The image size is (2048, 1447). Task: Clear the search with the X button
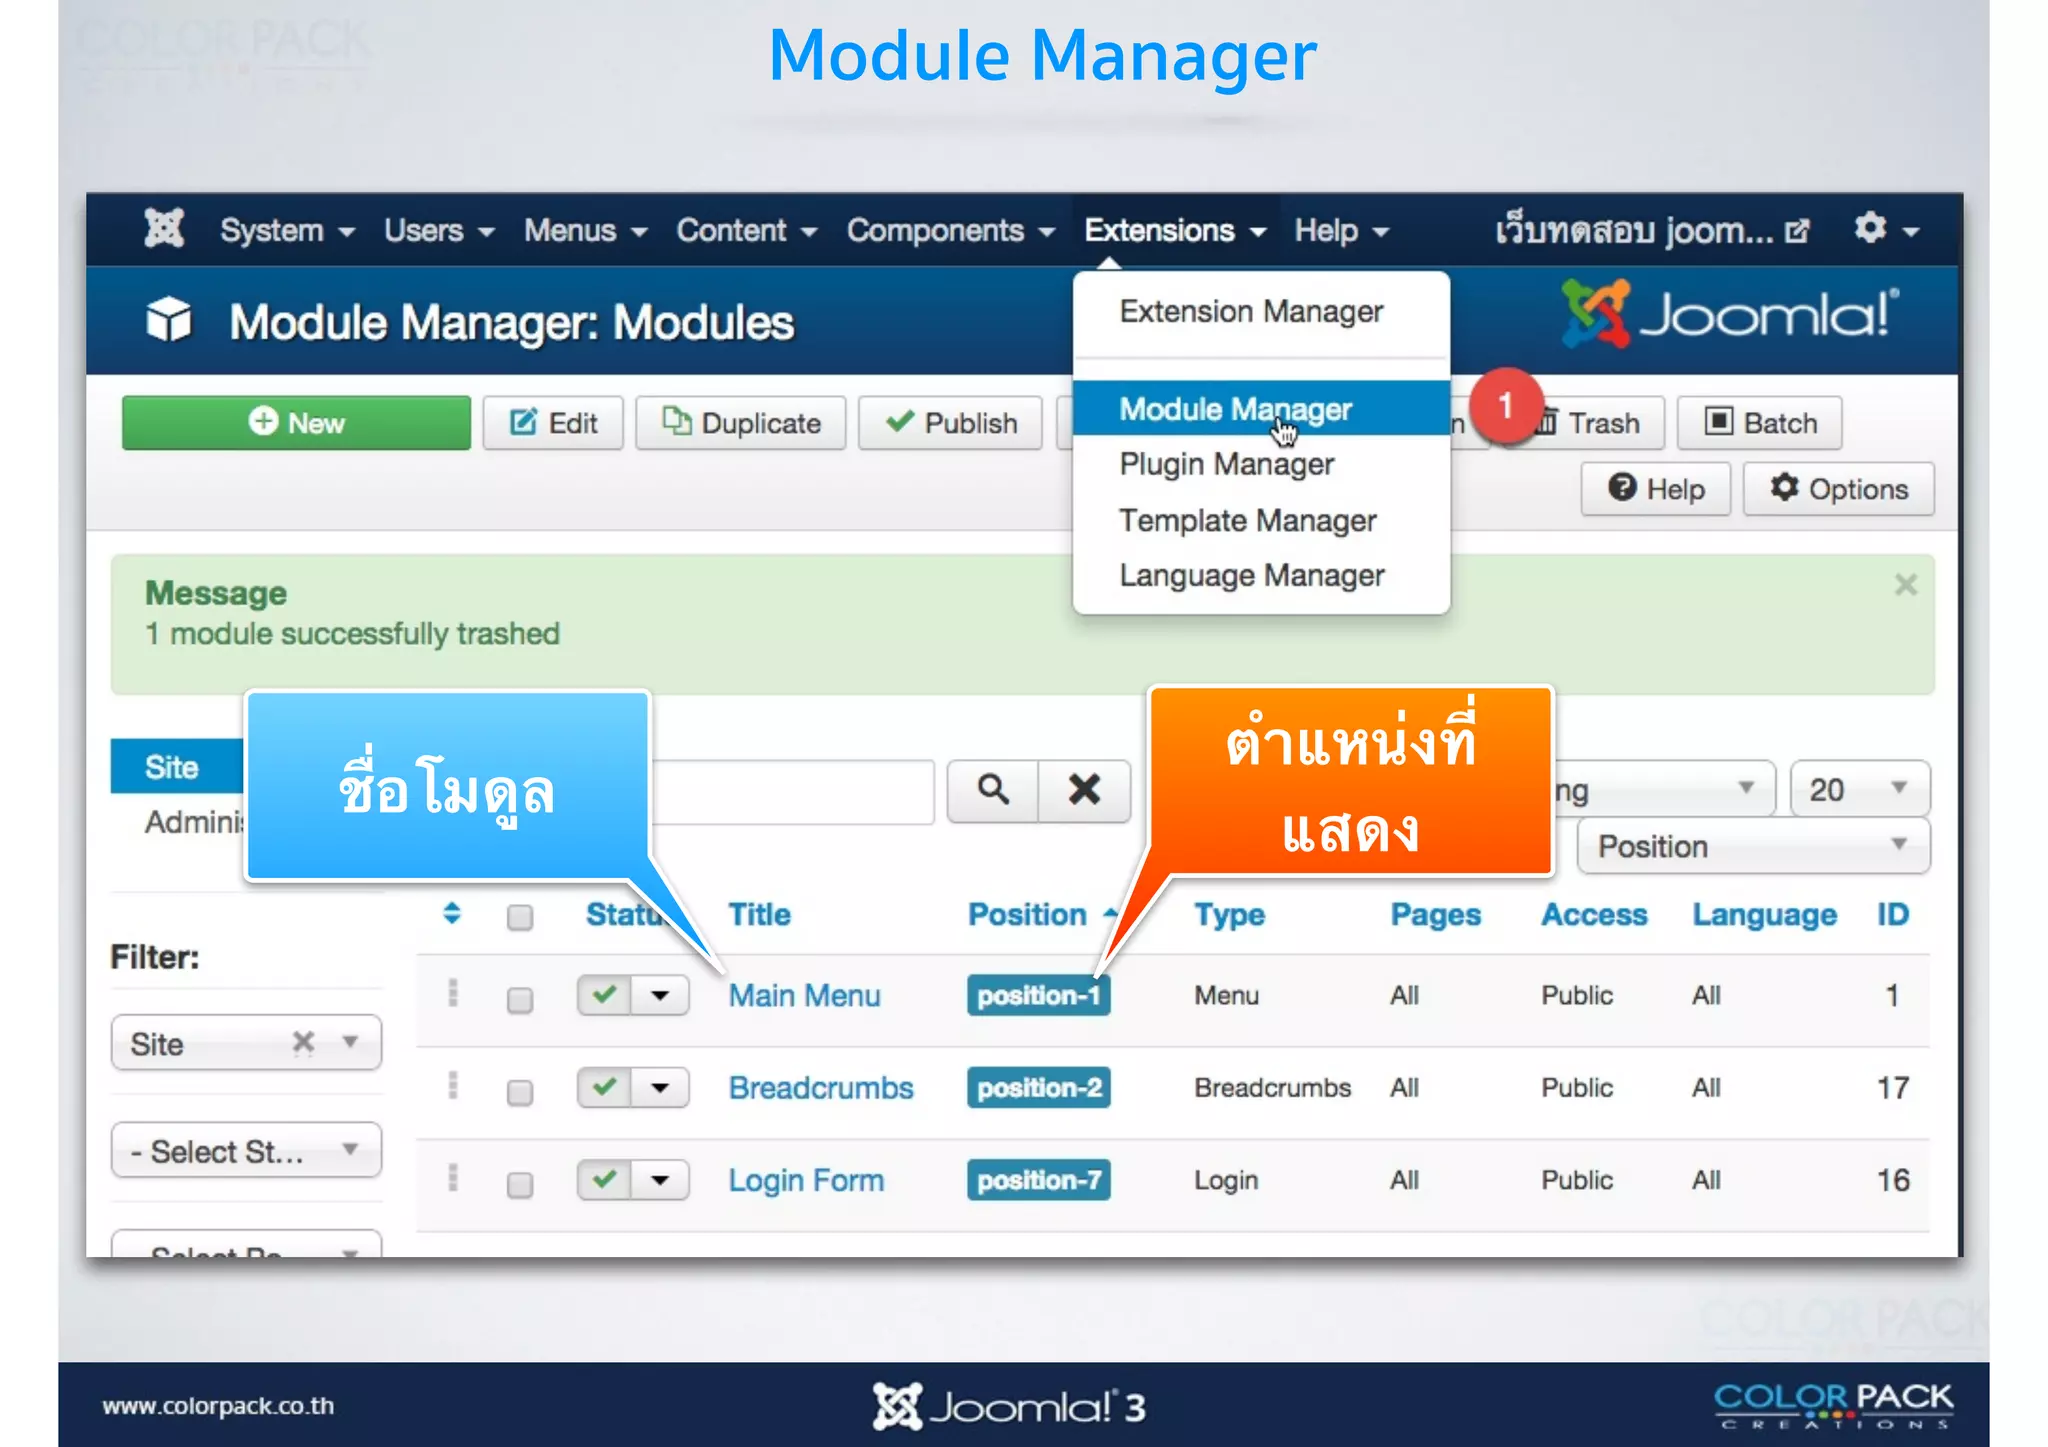1085,790
